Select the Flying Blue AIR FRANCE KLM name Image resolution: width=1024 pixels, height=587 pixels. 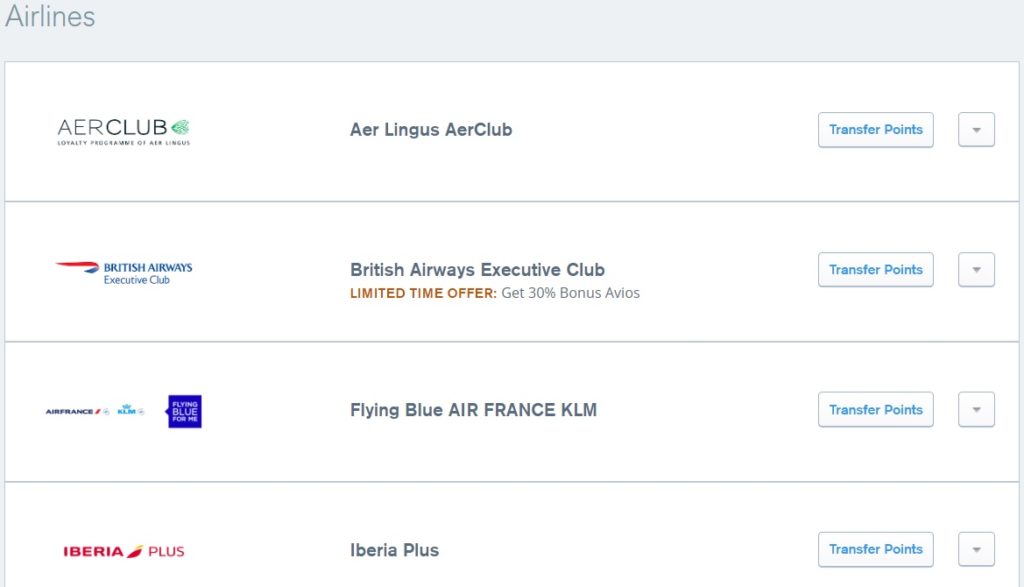(x=473, y=410)
